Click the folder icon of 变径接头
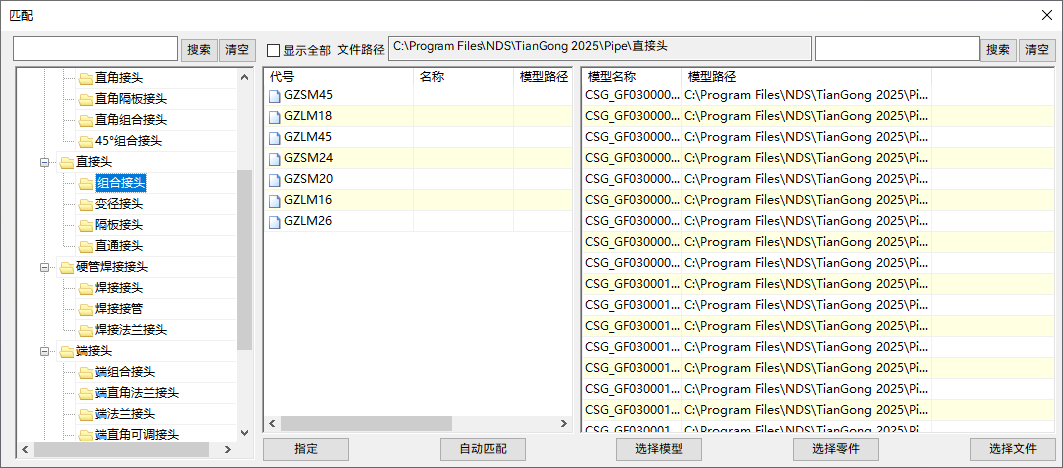The width and height of the screenshot is (1063, 468). tap(85, 204)
